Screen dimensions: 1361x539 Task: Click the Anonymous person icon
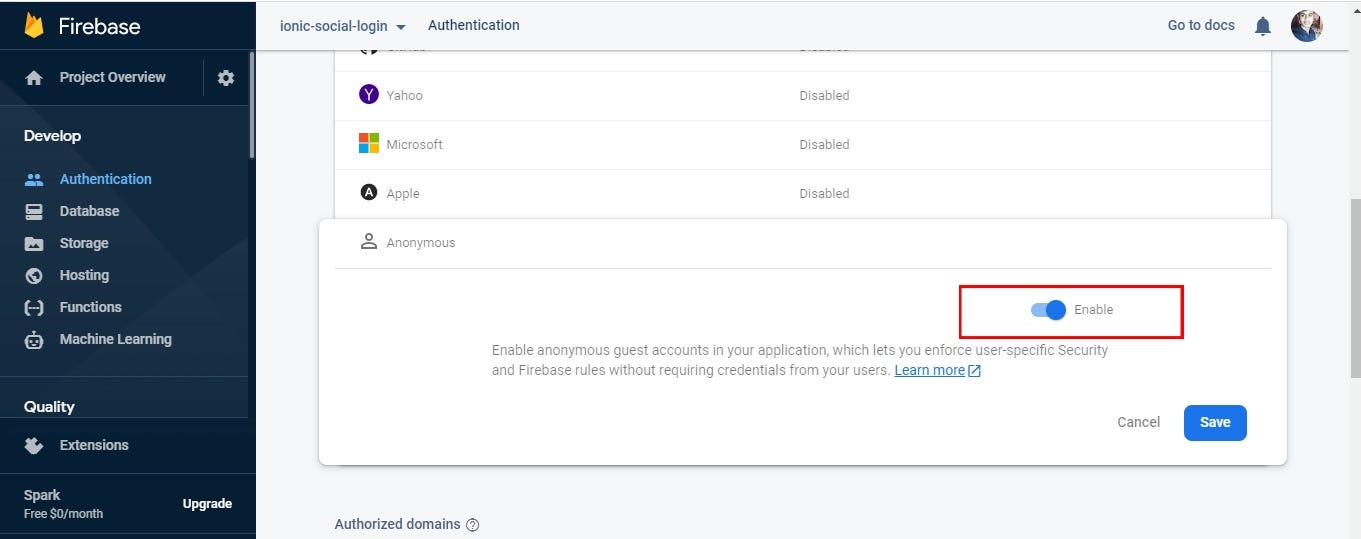point(369,242)
